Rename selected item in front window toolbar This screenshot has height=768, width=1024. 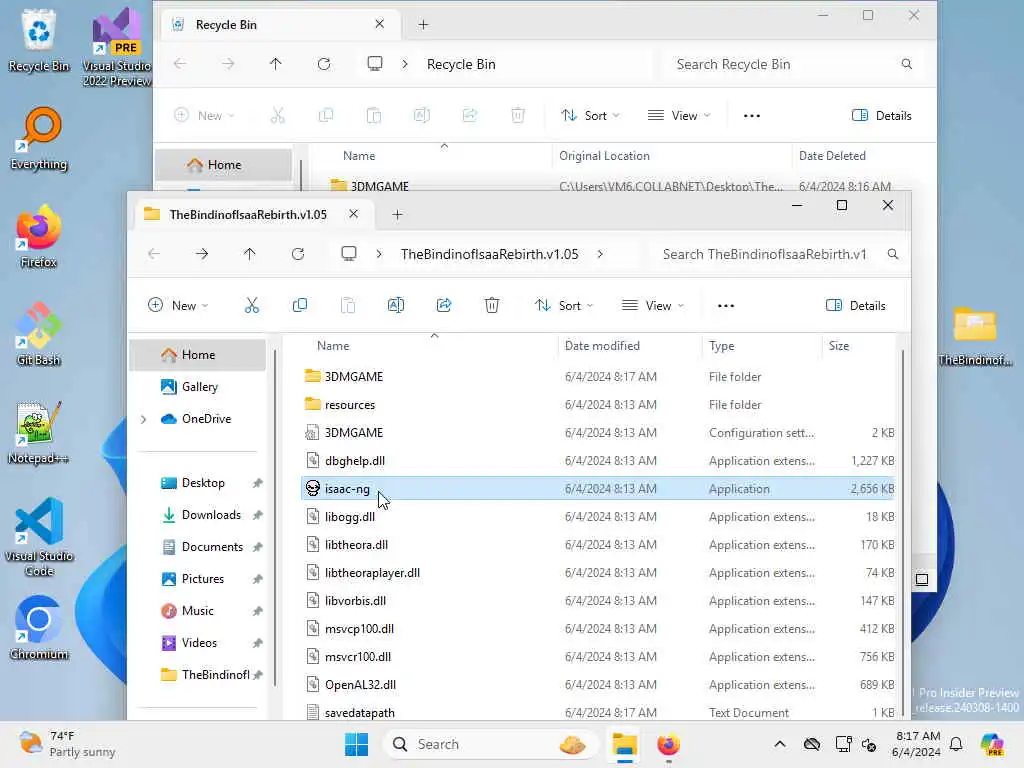396,305
